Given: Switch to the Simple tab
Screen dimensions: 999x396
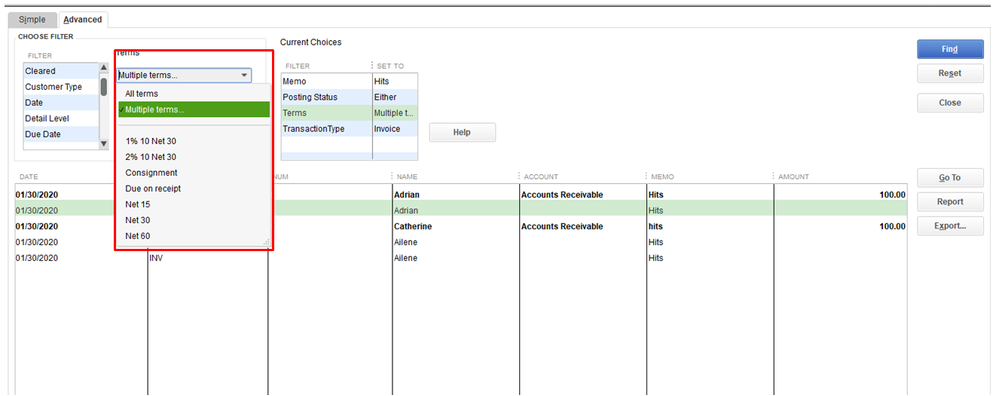Looking at the screenshot, I should (32, 20).
